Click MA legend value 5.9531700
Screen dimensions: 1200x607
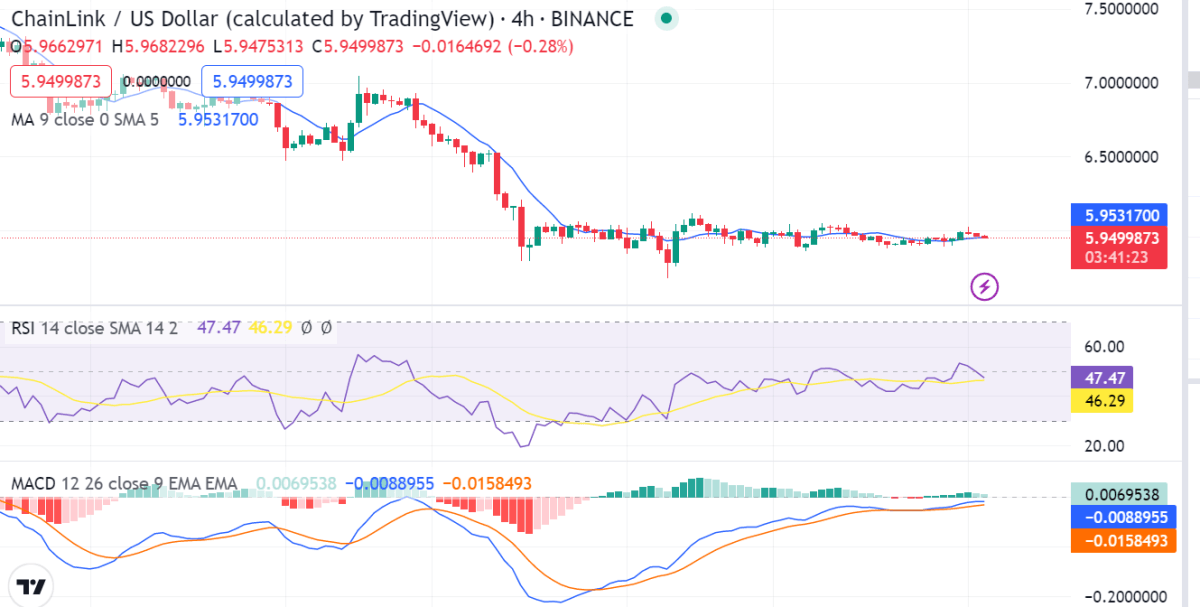tap(218, 119)
